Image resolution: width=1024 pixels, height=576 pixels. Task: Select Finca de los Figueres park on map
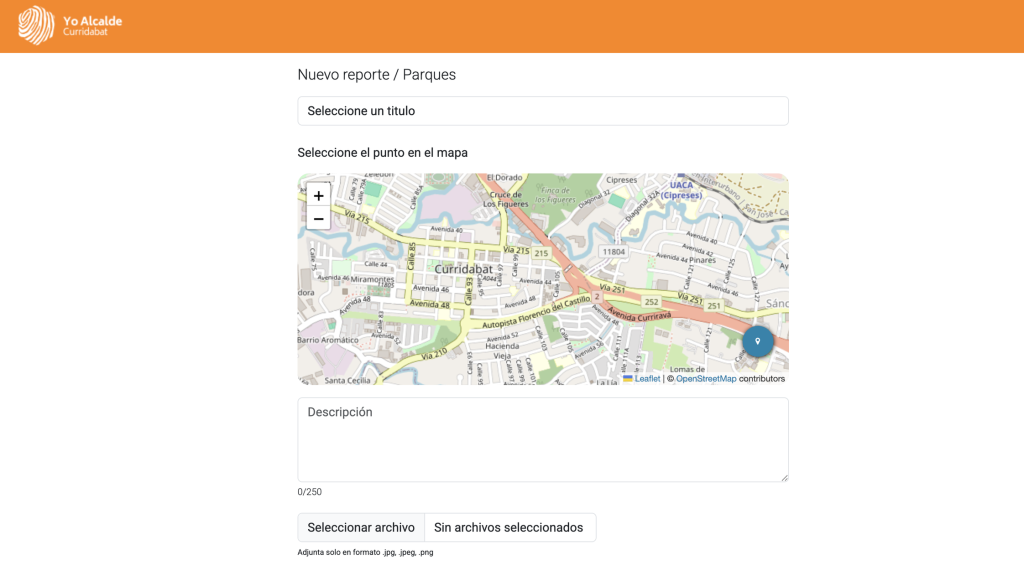pos(553,193)
